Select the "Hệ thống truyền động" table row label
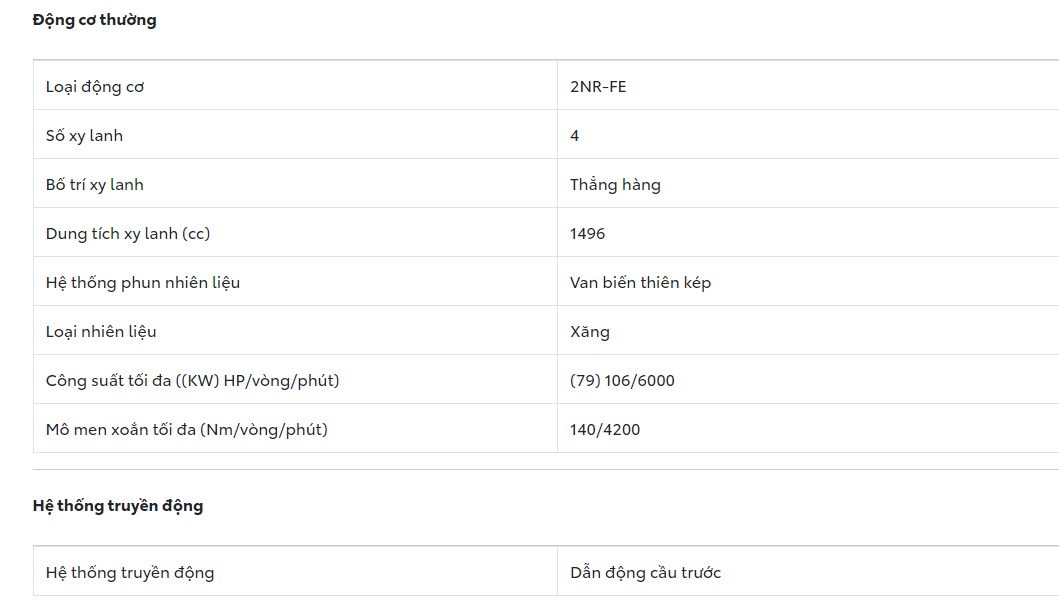 [x=130, y=573]
